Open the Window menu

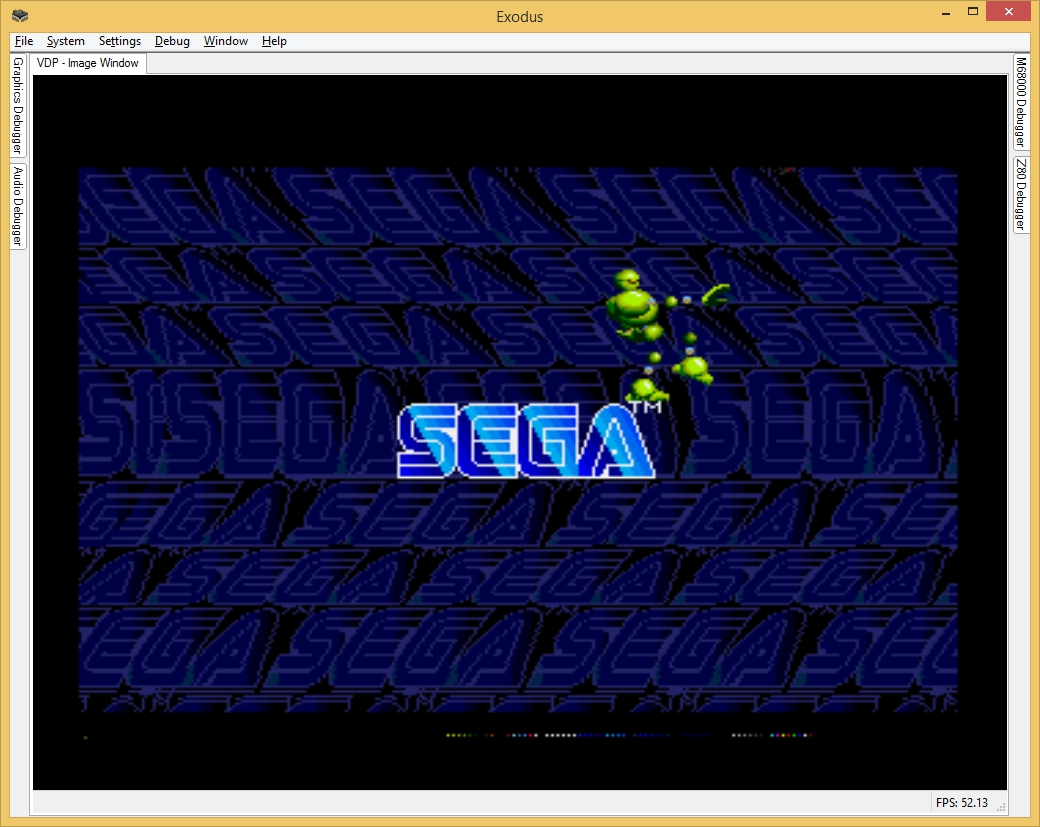point(226,41)
